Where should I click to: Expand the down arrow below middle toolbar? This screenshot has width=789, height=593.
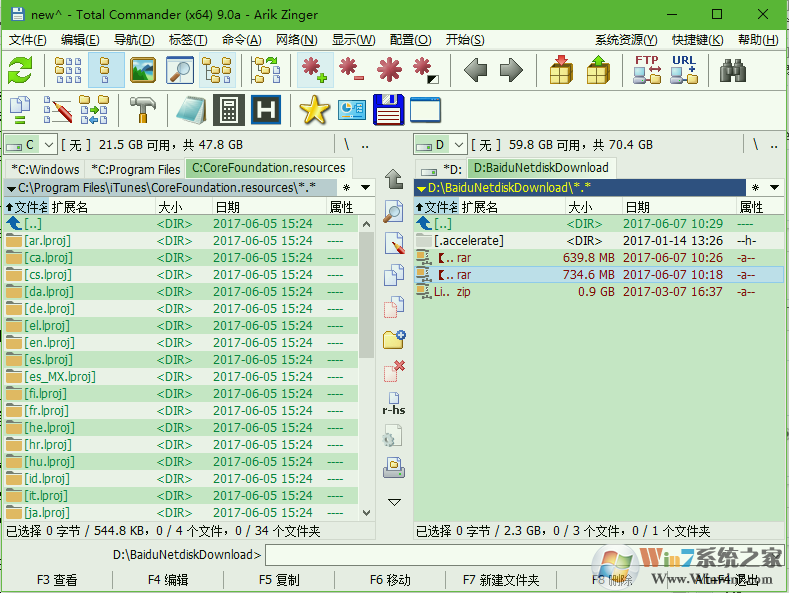tap(394, 501)
